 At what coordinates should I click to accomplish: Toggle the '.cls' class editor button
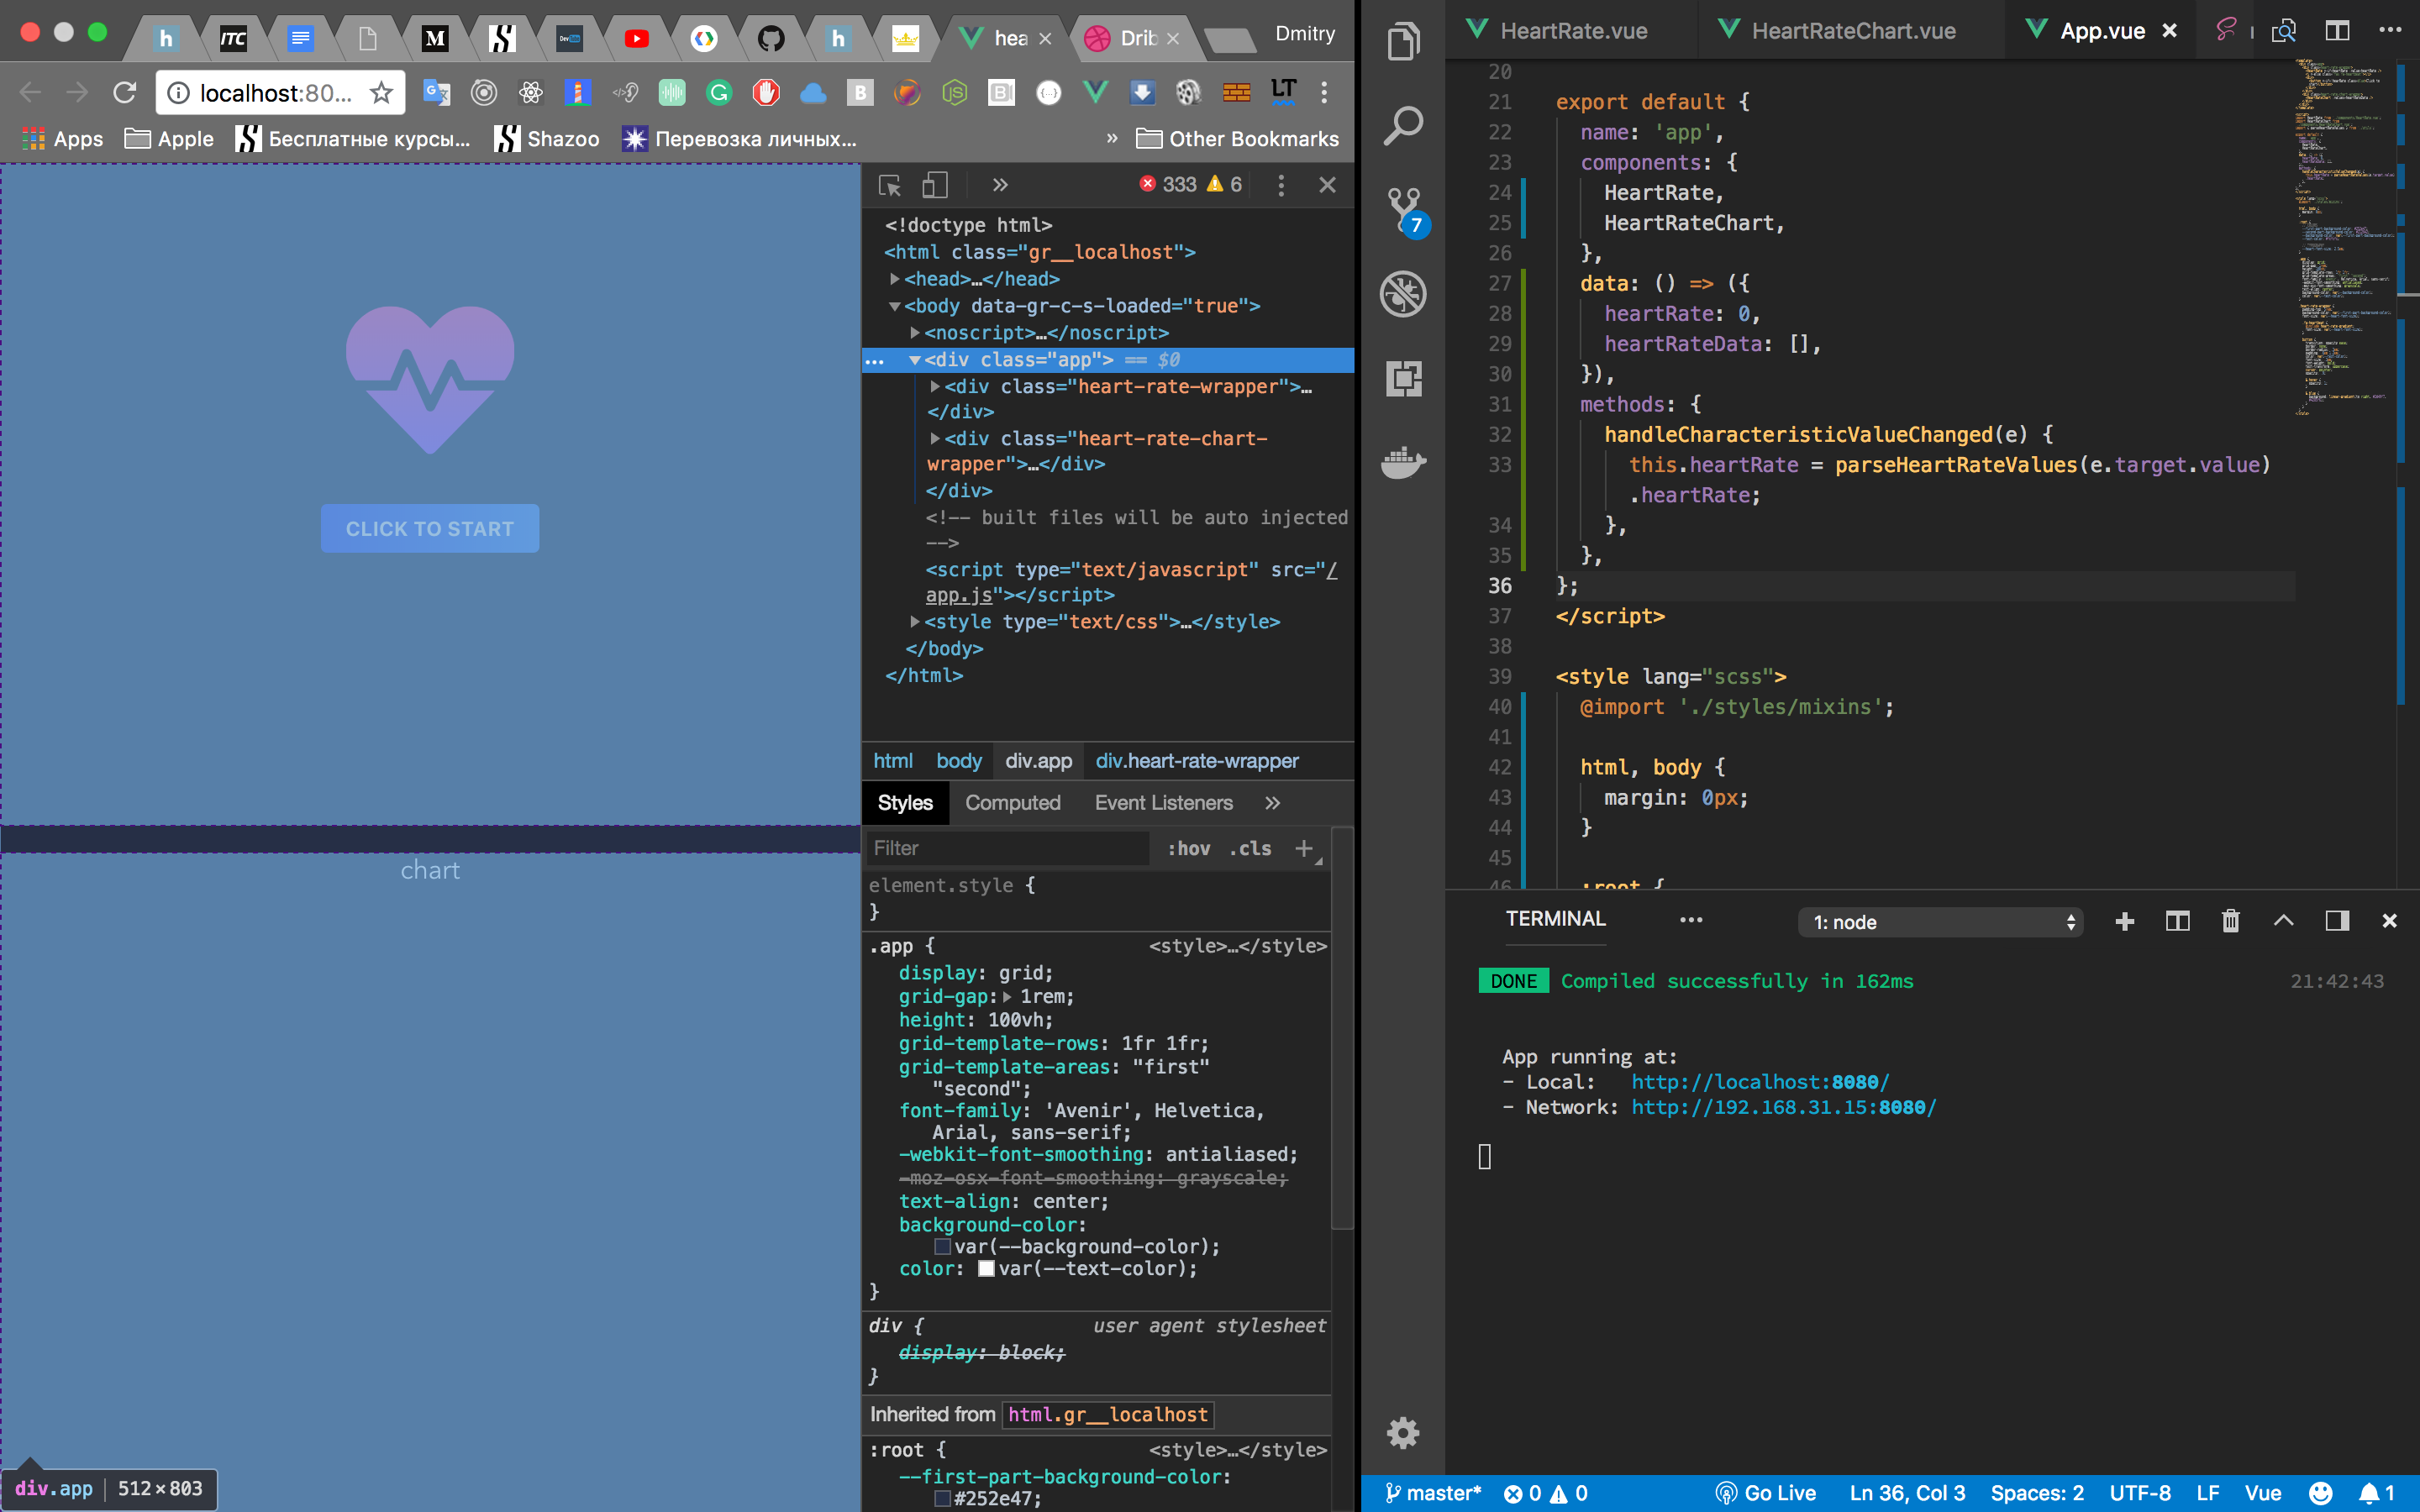(x=1253, y=848)
